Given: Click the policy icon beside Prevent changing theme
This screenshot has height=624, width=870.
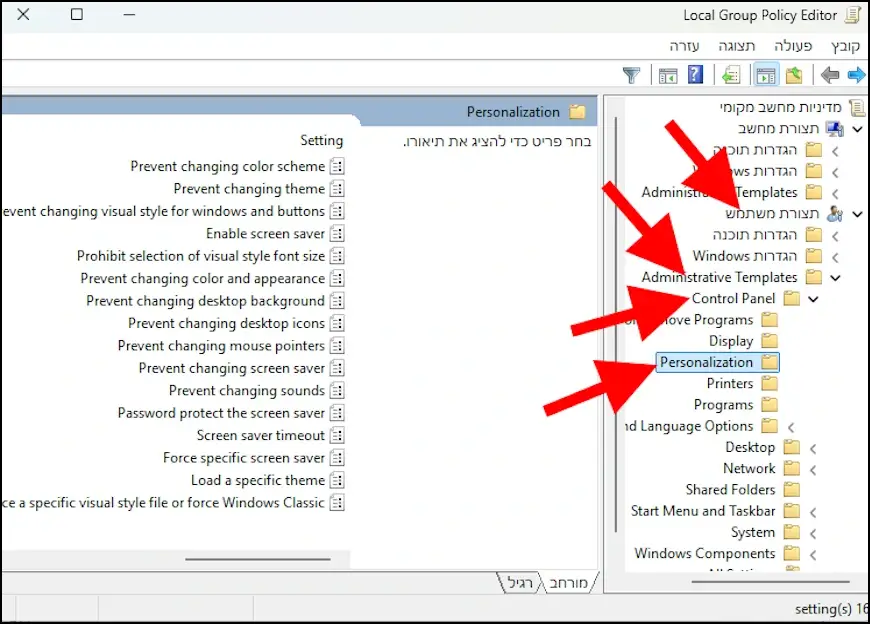Looking at the screenshot, I should tap(337, 189).
